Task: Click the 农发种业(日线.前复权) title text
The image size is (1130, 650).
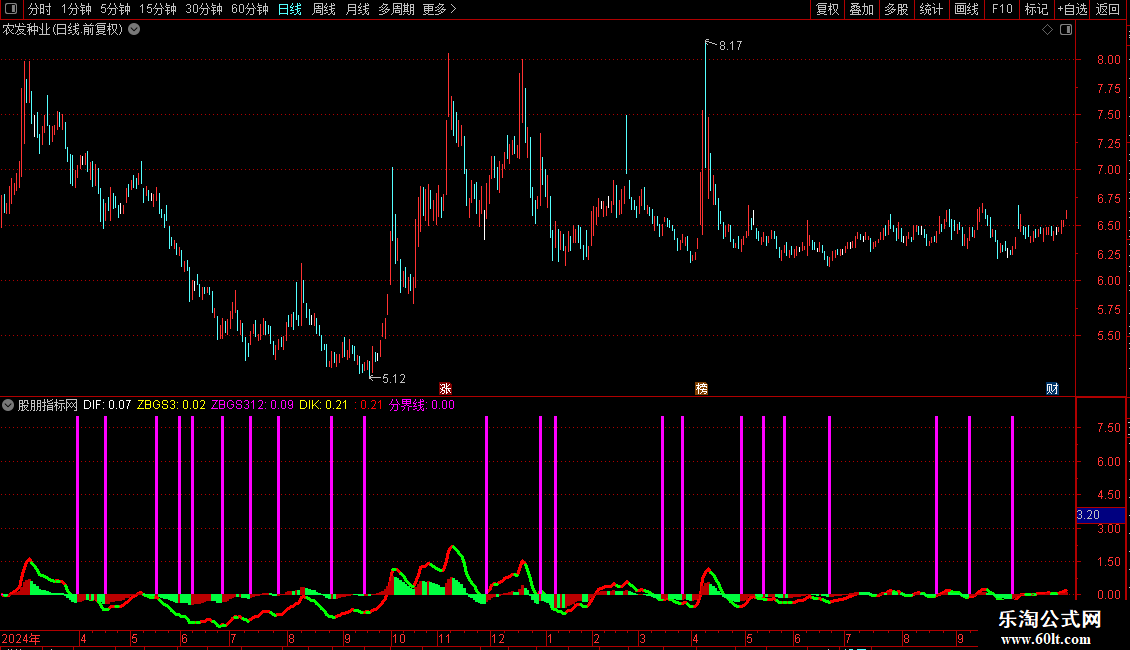Action: (63, 30)
